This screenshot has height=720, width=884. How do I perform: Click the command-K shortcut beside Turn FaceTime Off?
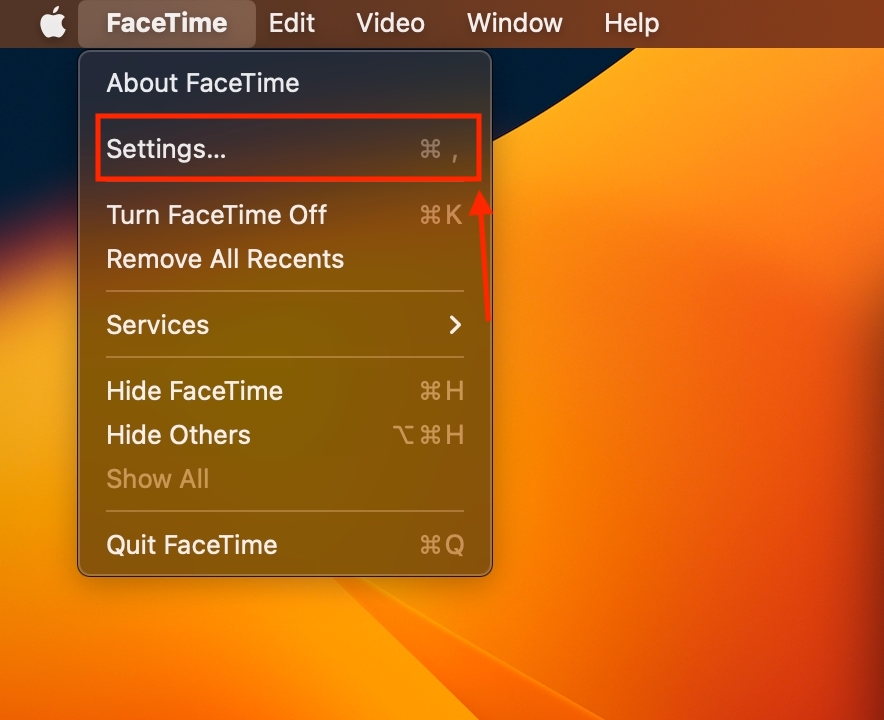pos(440,215)
